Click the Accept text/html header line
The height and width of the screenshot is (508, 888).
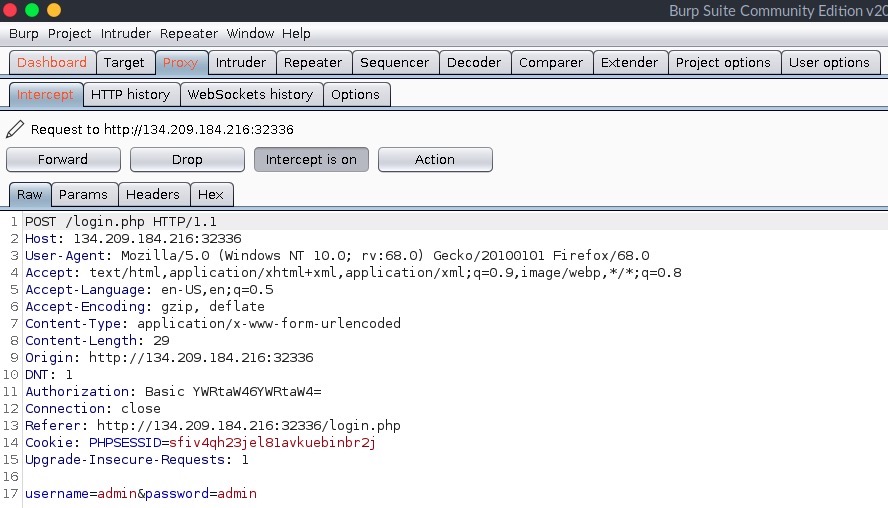click(353, 272)
